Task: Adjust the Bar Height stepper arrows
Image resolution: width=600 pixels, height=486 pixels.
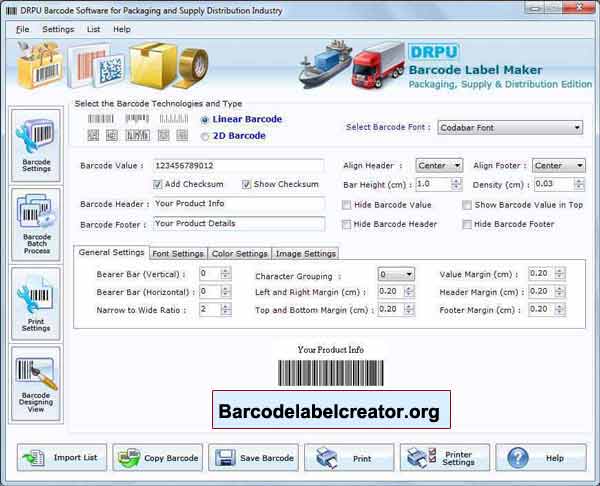Action: point(456,184)
